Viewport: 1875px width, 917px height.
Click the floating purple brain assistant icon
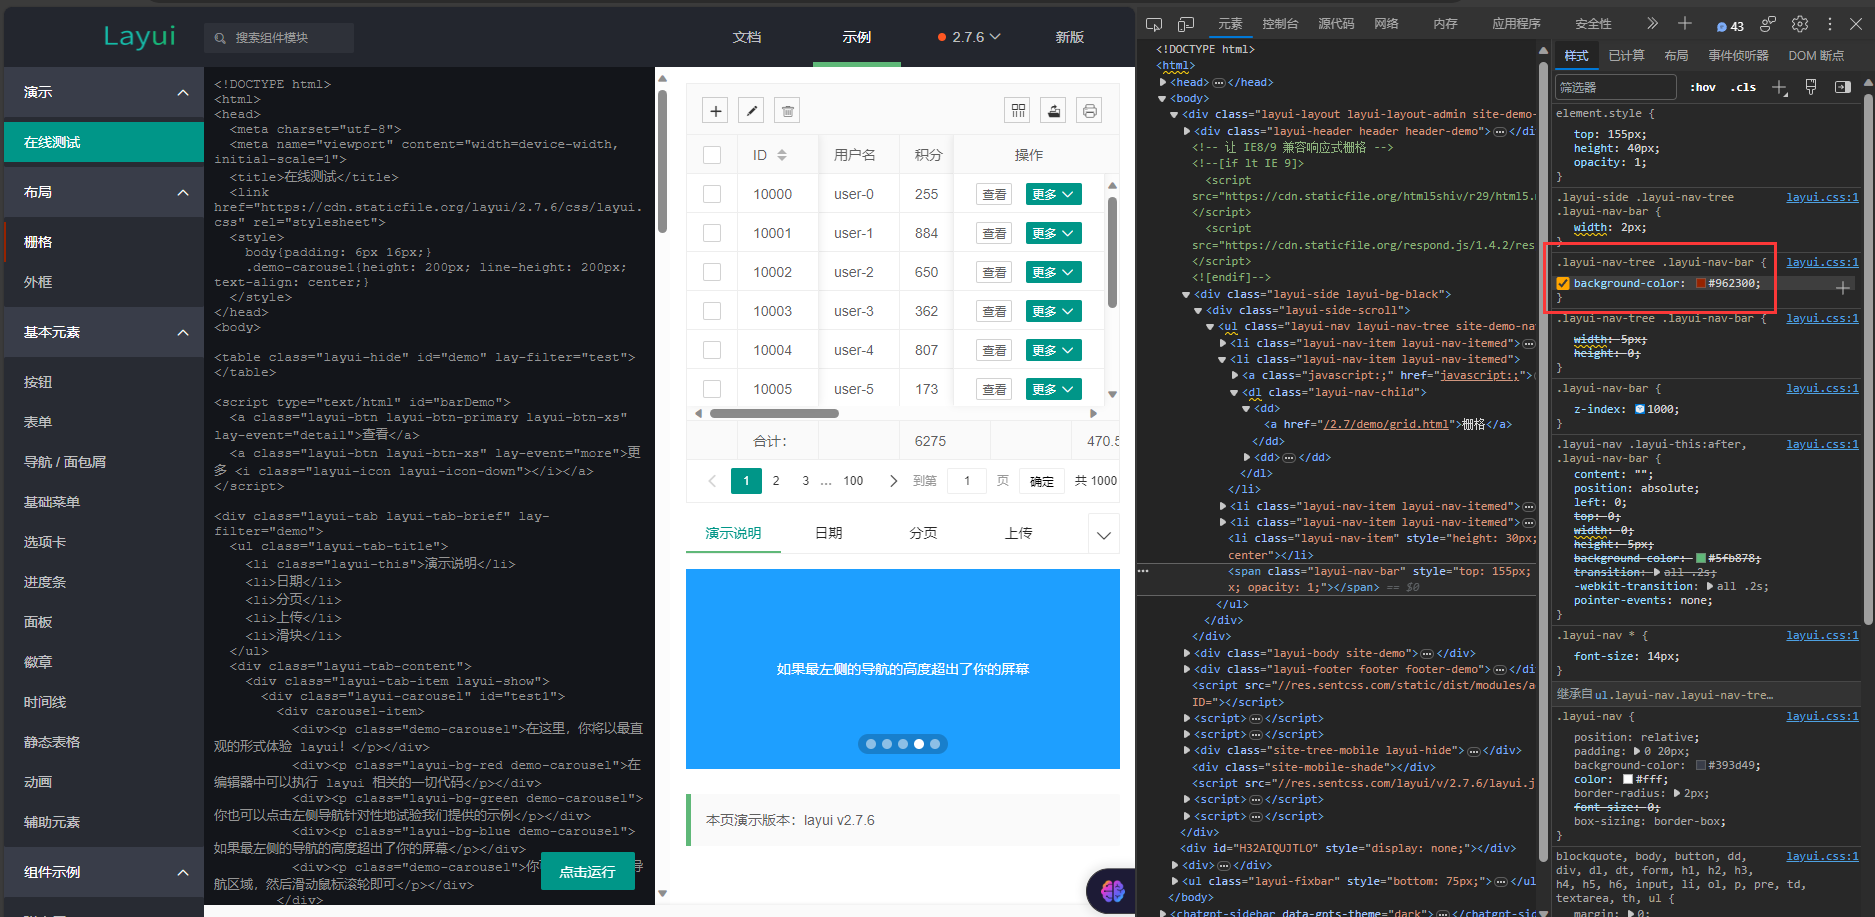click(1113, 890)
